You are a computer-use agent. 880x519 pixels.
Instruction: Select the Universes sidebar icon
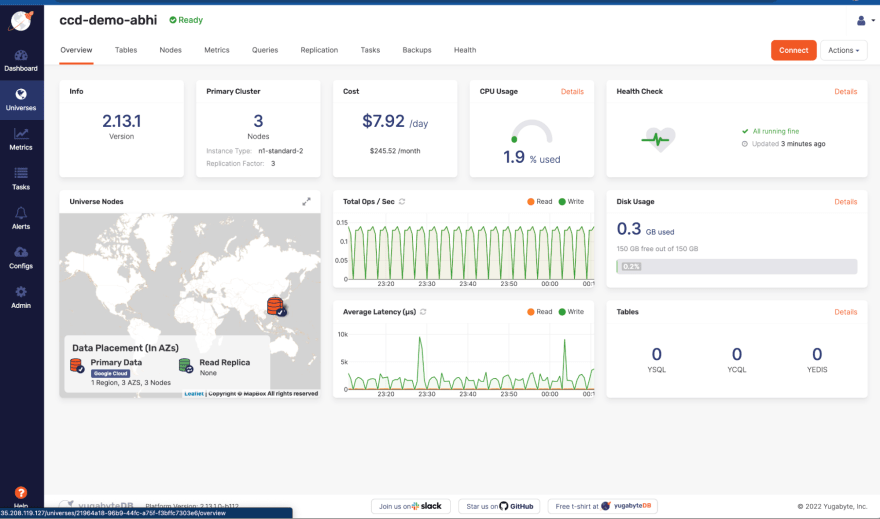point(21,99)
